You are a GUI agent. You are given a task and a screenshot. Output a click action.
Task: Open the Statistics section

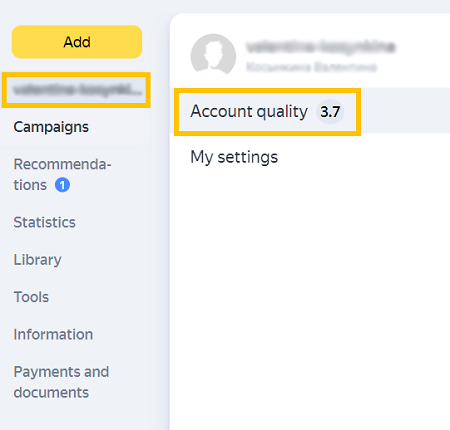(44, 222)
